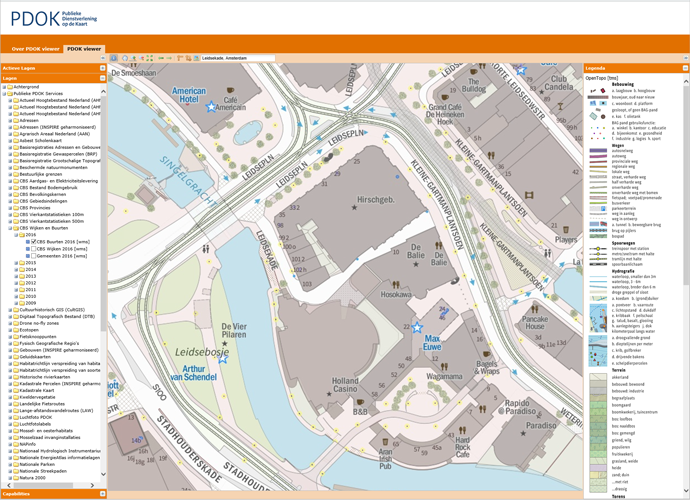Click blue layer icon beside CBS Buurten 2016
The height and width of the screenshot is (500, 690).
click(x=28, y=242)
